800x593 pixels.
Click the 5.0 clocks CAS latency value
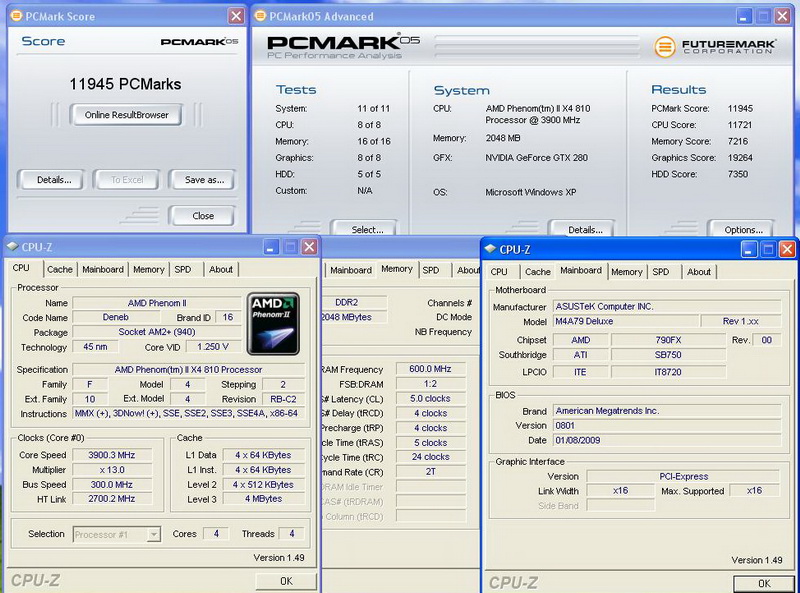pos(430,398)
